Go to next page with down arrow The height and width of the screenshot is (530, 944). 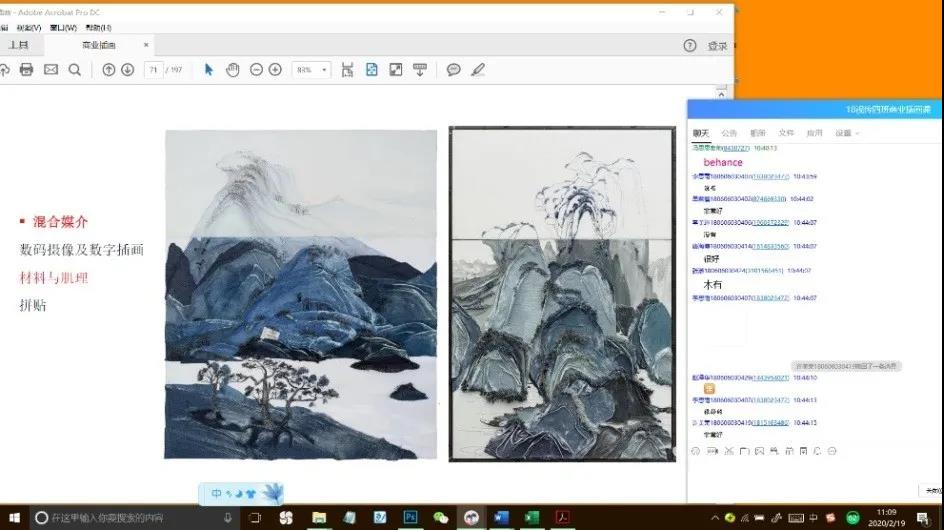[128, 70]
